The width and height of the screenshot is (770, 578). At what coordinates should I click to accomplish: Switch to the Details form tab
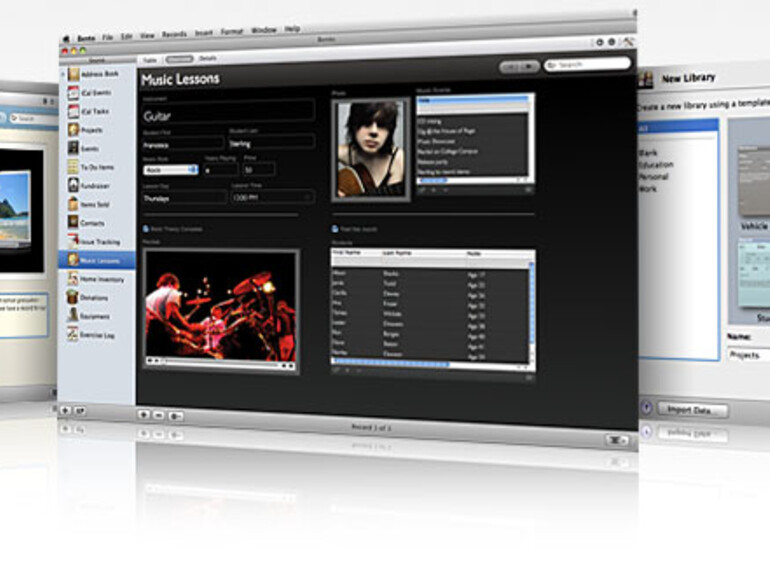(x=208, y=58)
